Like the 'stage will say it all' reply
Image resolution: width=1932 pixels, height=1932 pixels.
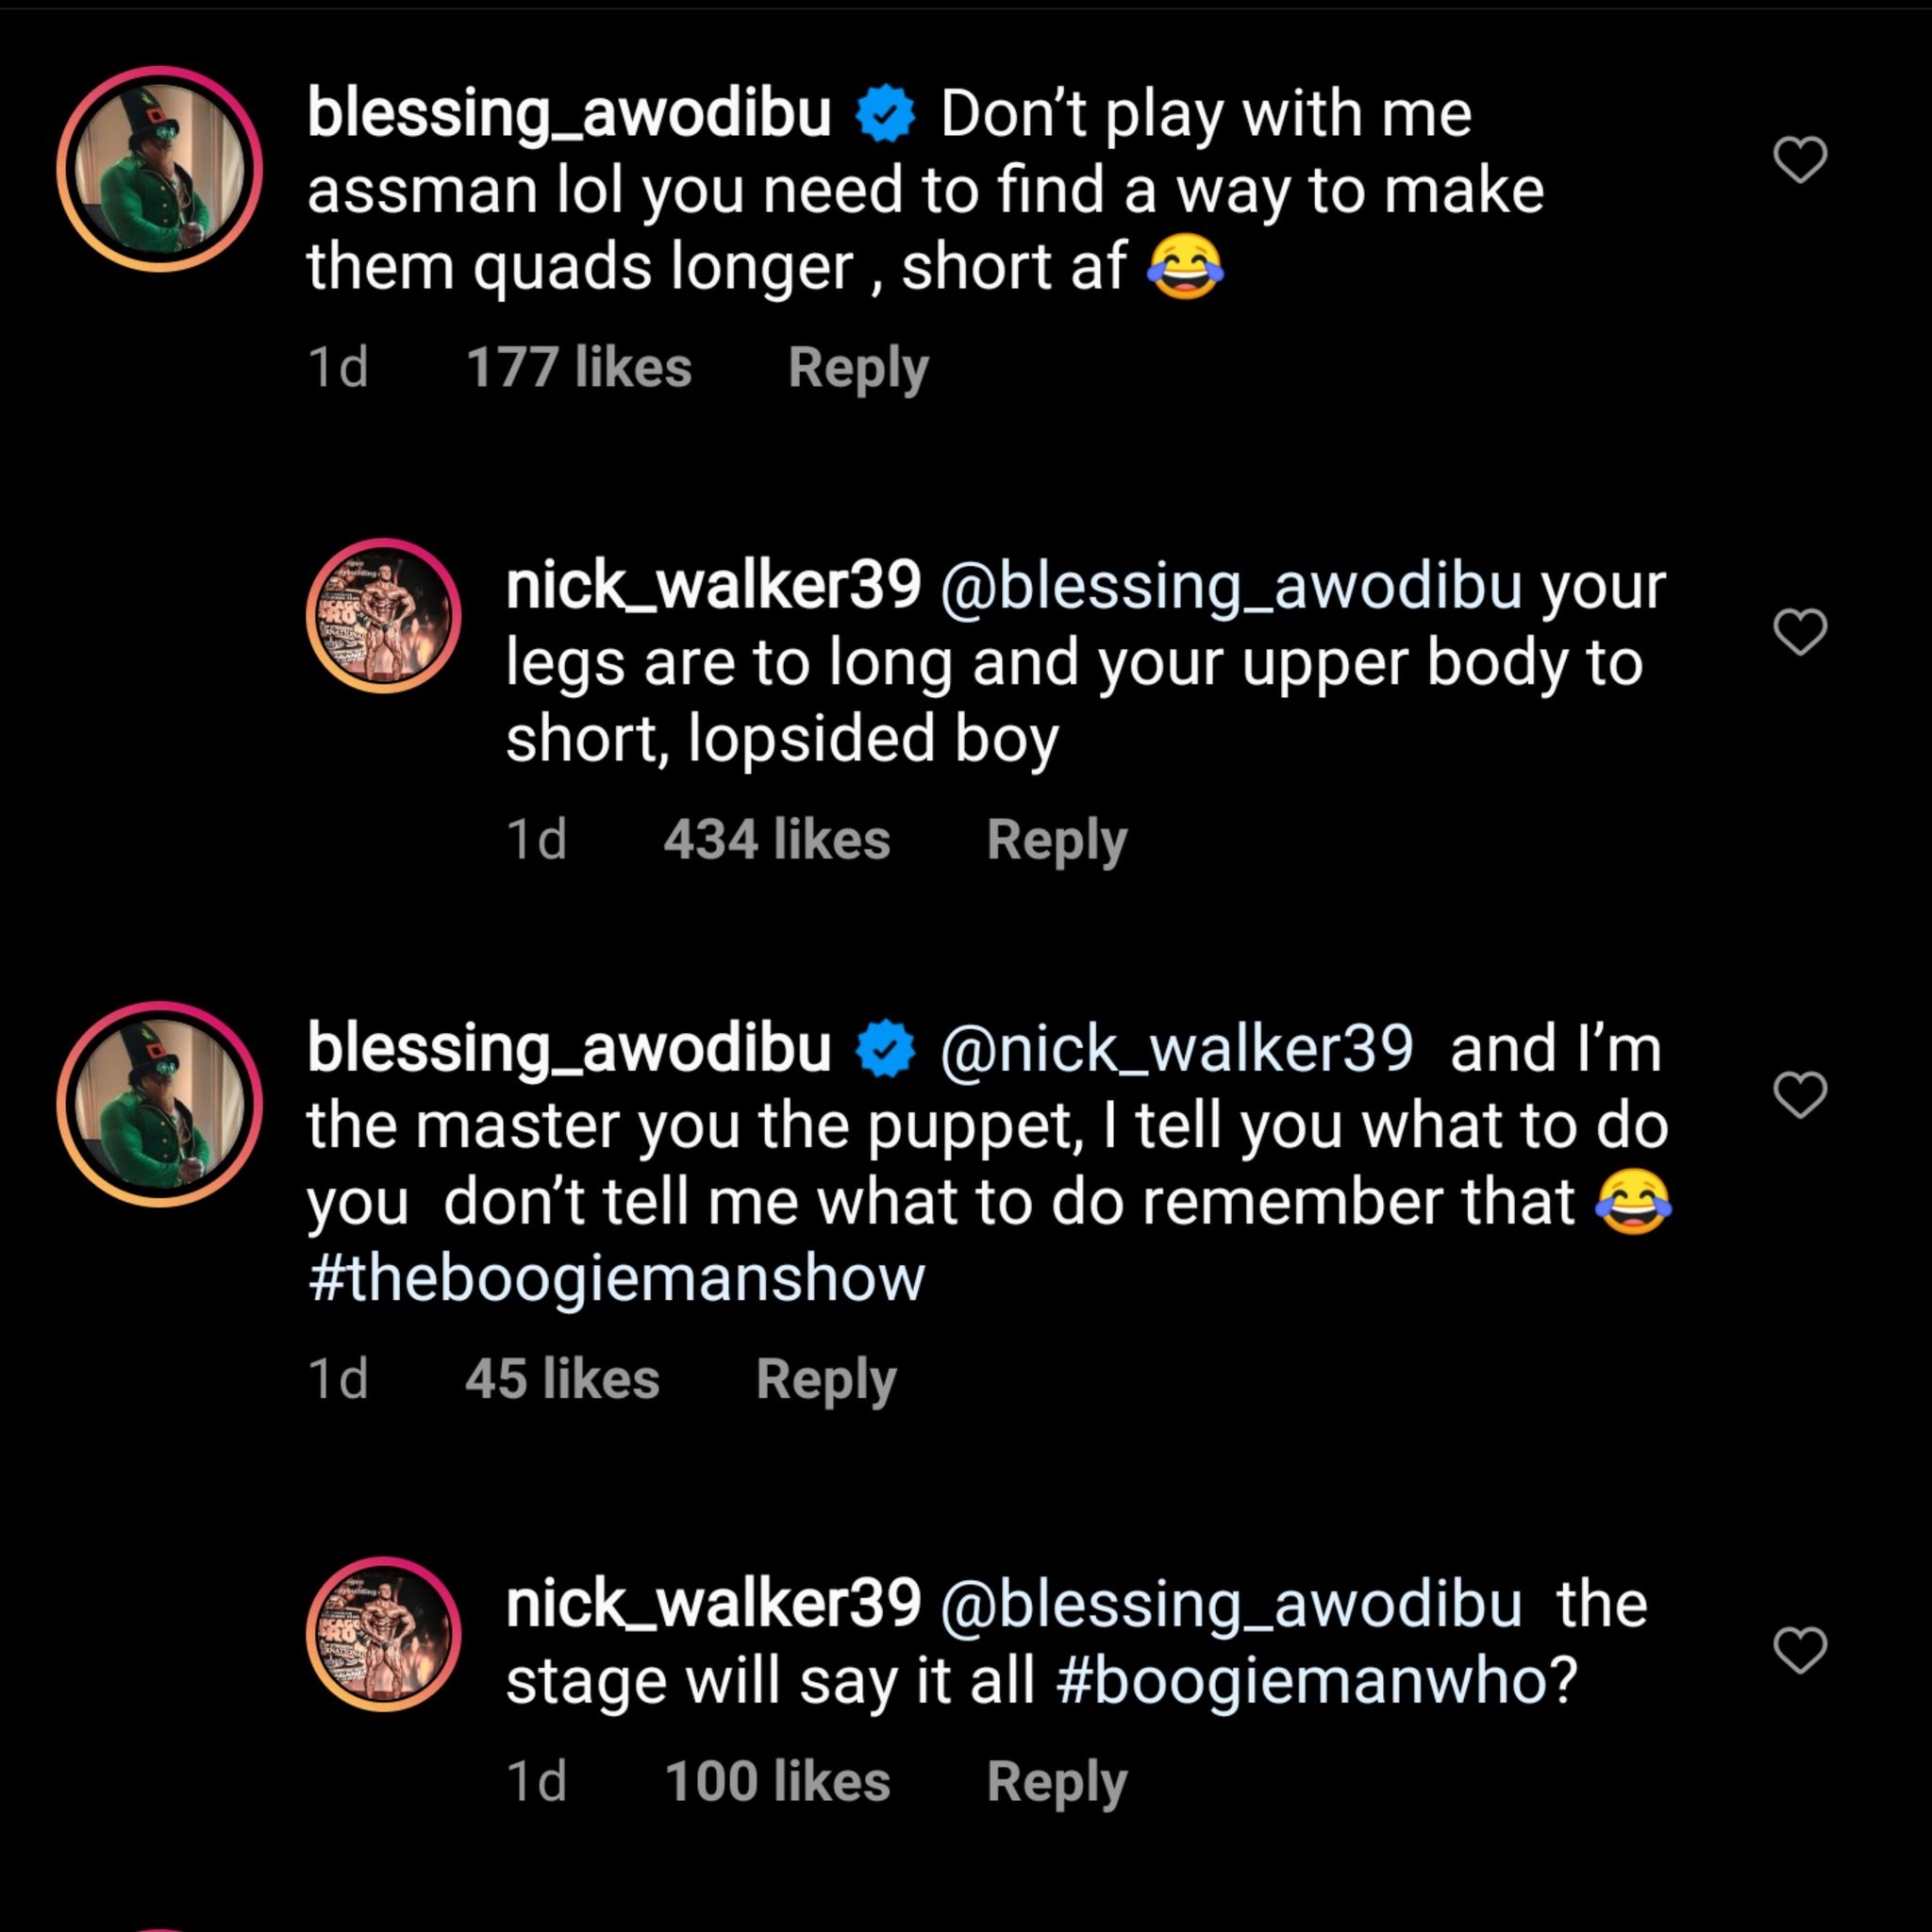(x=1800, y=1649)
